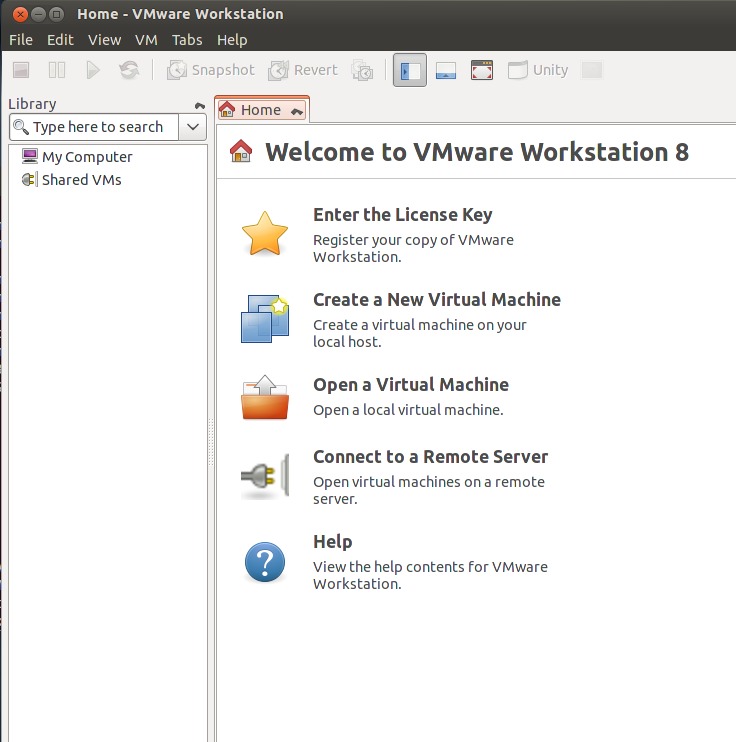
Task: Select the Home tab
Action: (260, 110)
